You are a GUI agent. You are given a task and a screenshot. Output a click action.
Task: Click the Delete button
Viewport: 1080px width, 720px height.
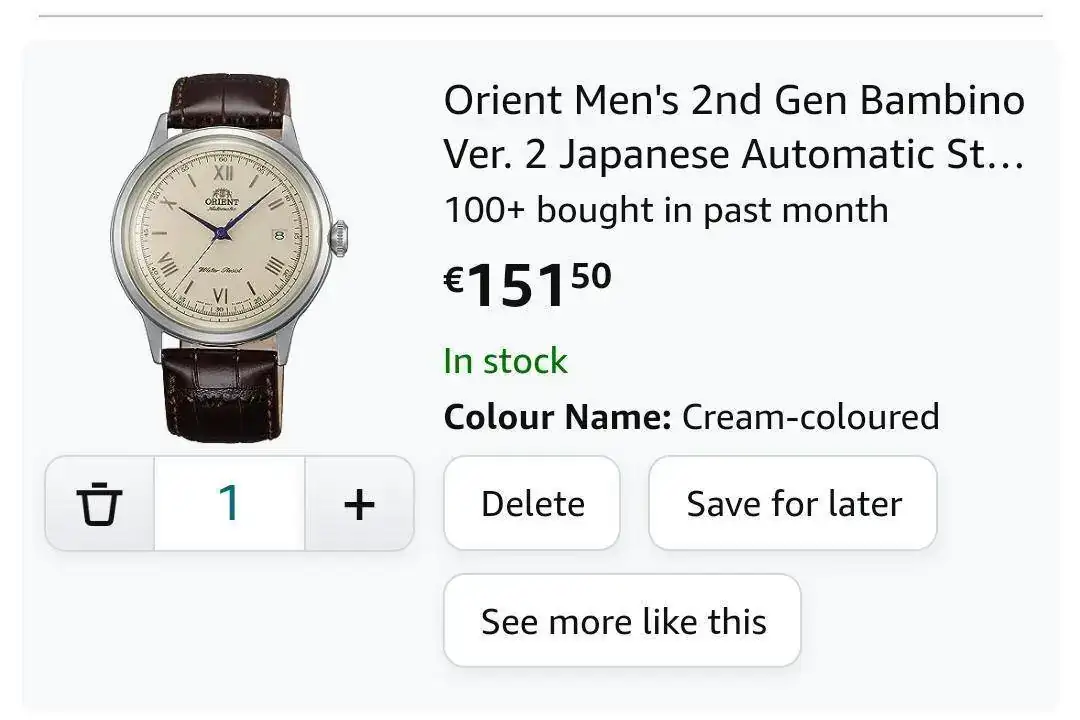tap(532, 503)
